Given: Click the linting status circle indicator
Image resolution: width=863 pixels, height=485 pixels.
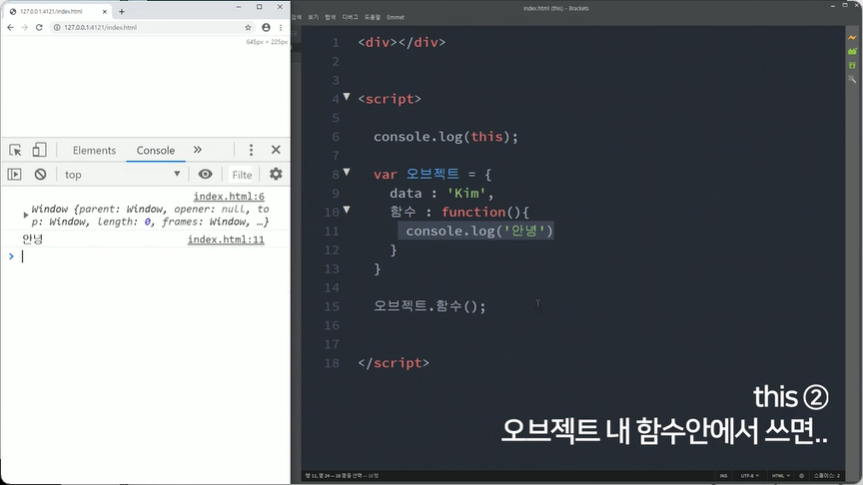Looking at the screenshot, I should (x=801, y=476).
